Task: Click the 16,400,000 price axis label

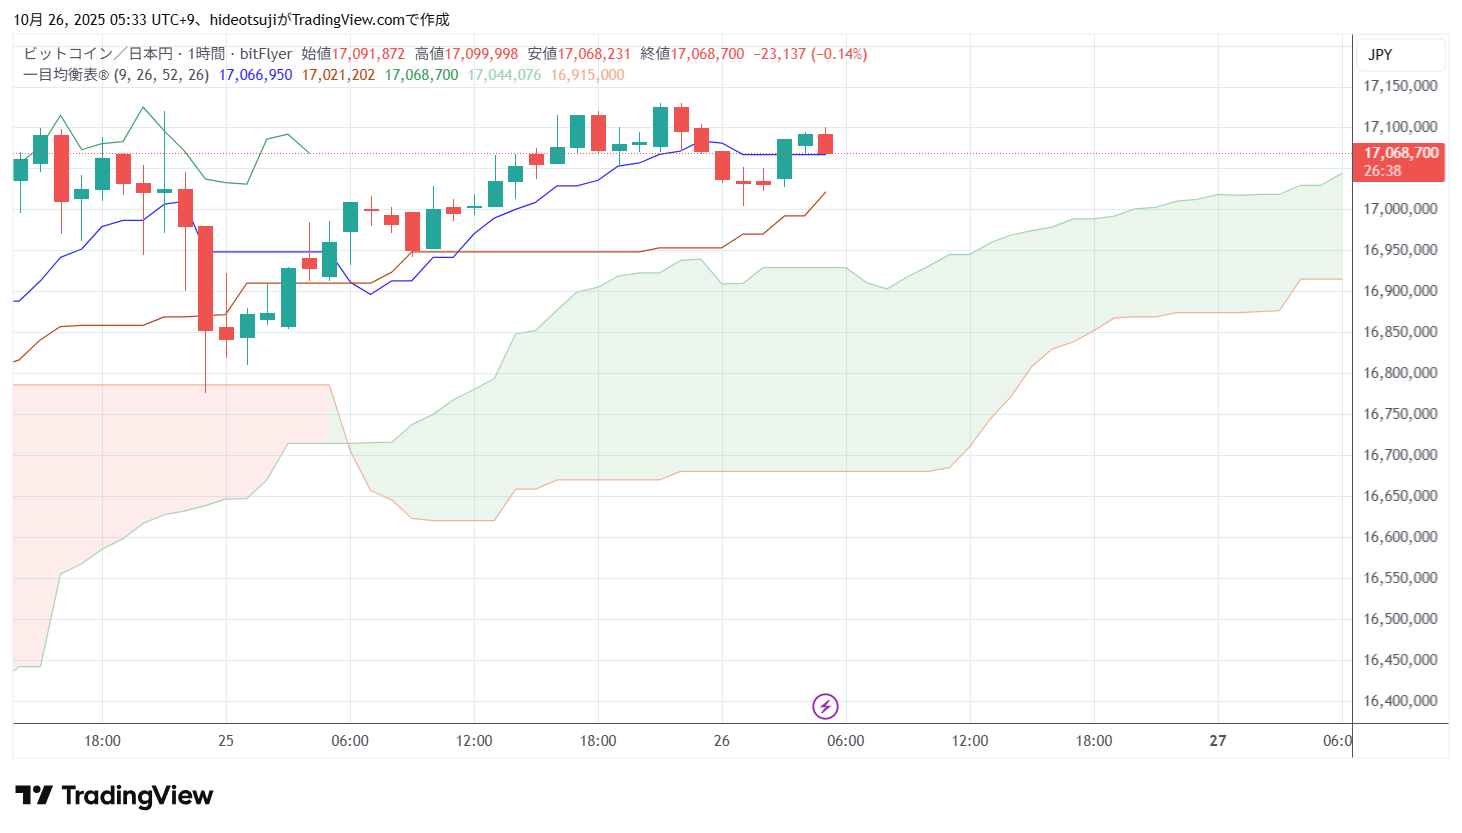Action: point(1400,701)
